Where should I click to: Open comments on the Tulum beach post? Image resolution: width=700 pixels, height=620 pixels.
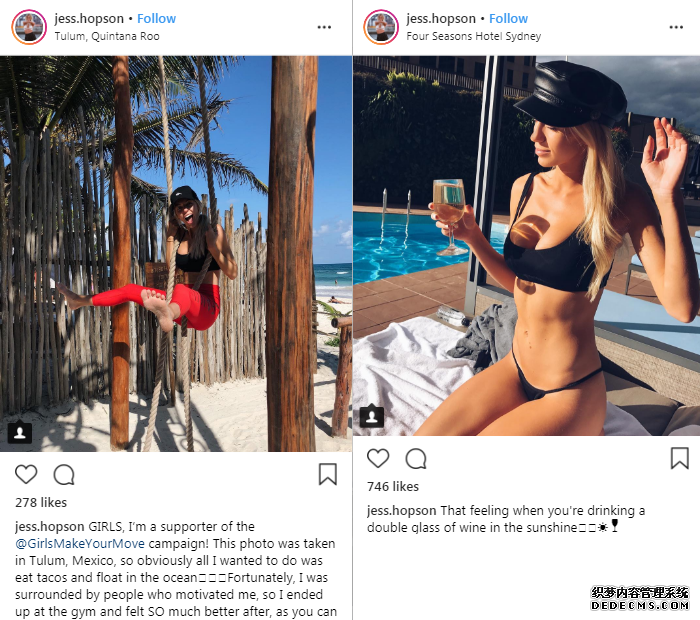coord(64,474)
